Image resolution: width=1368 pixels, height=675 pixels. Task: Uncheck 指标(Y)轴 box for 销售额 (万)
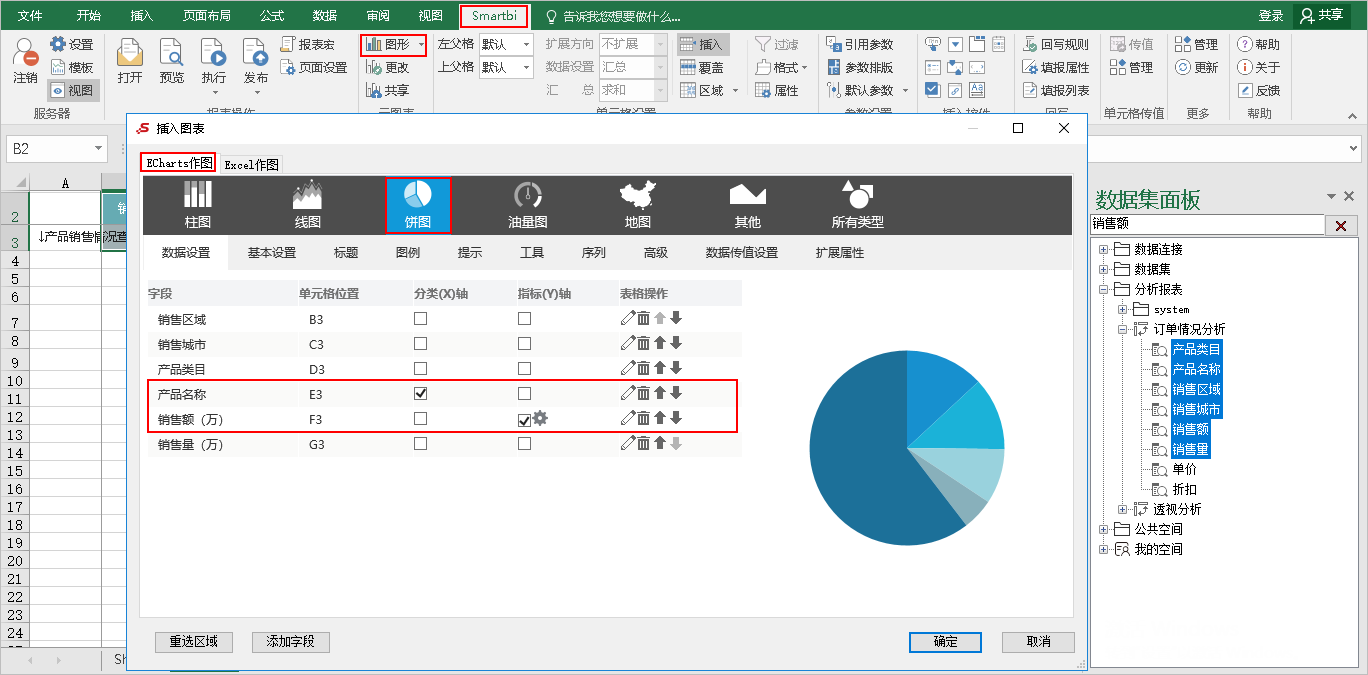[524, 420]
